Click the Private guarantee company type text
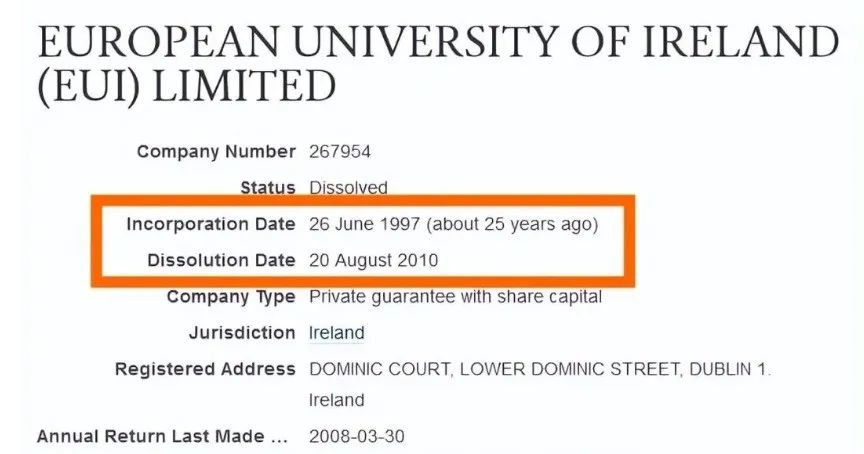Viewport: 864px width, 454px height. [x=455, y=296]
